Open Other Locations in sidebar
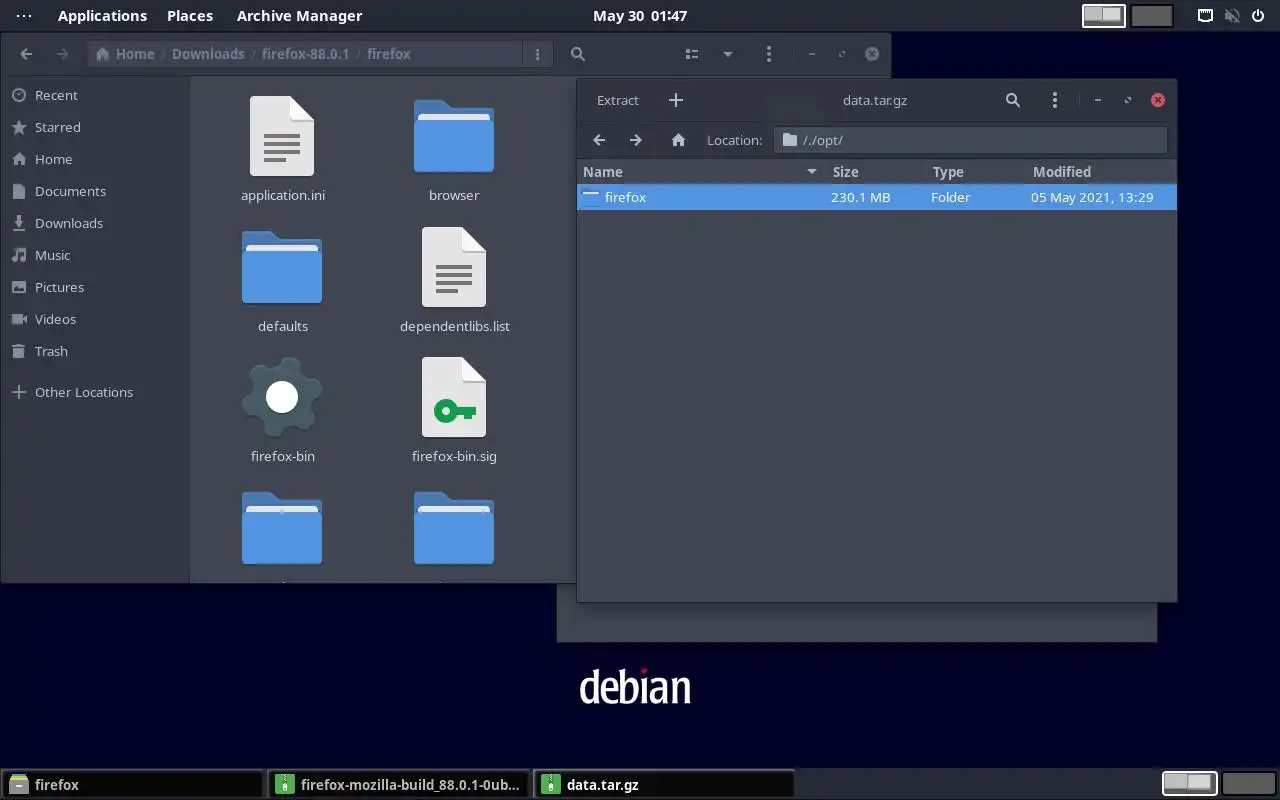The height and width of the screenshot is (800, 1280). [95, 392]
